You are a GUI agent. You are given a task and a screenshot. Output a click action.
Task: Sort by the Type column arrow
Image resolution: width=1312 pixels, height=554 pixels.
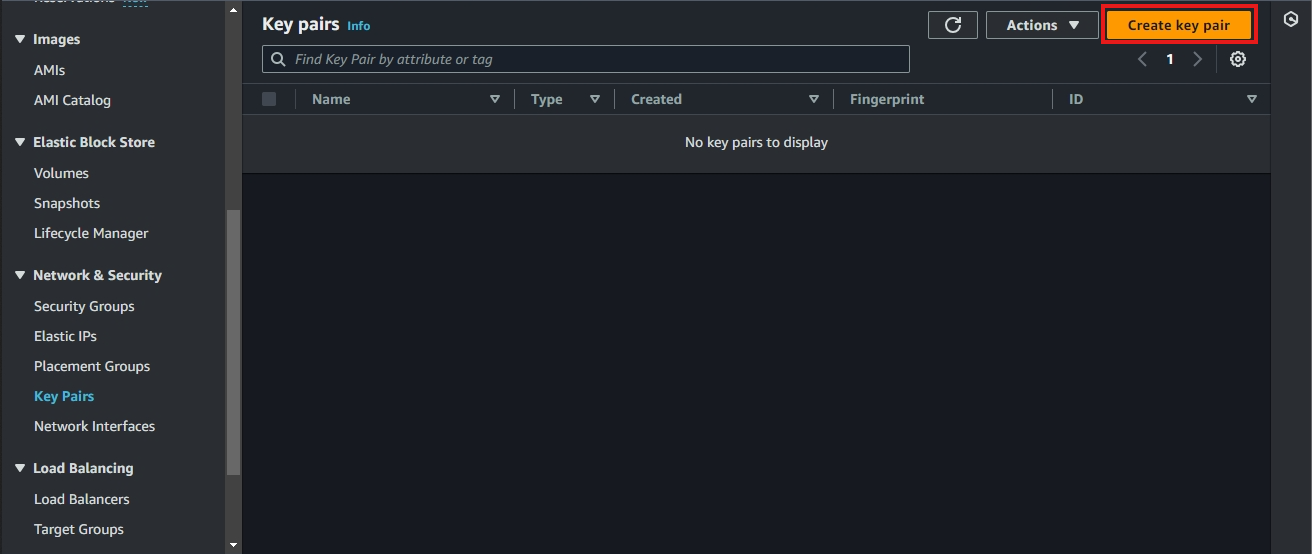(x=595, y=99)
